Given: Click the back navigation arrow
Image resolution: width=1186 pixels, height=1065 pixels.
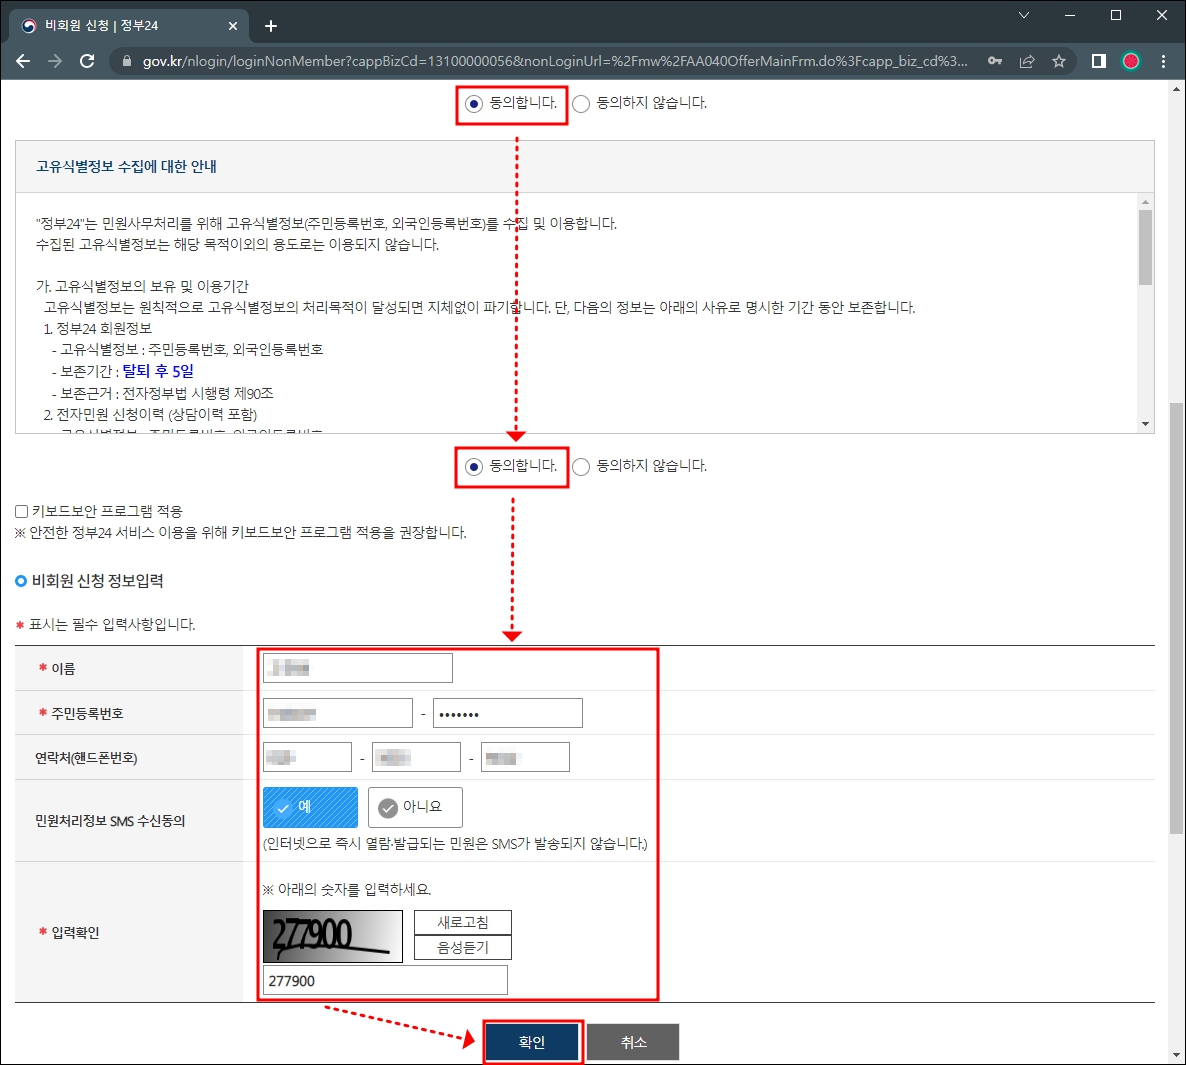Looking at the screenshot, I should (23, 60).
